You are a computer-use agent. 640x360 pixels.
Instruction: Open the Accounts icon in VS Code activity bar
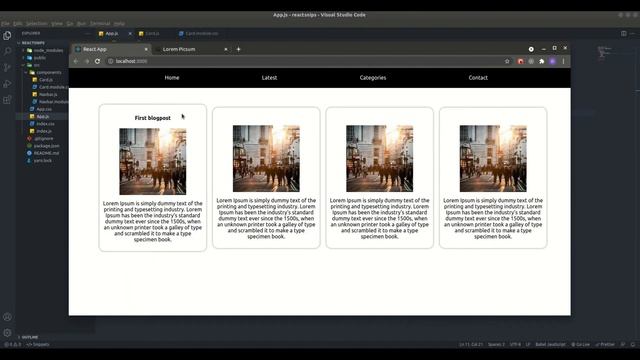click(7, 317)
